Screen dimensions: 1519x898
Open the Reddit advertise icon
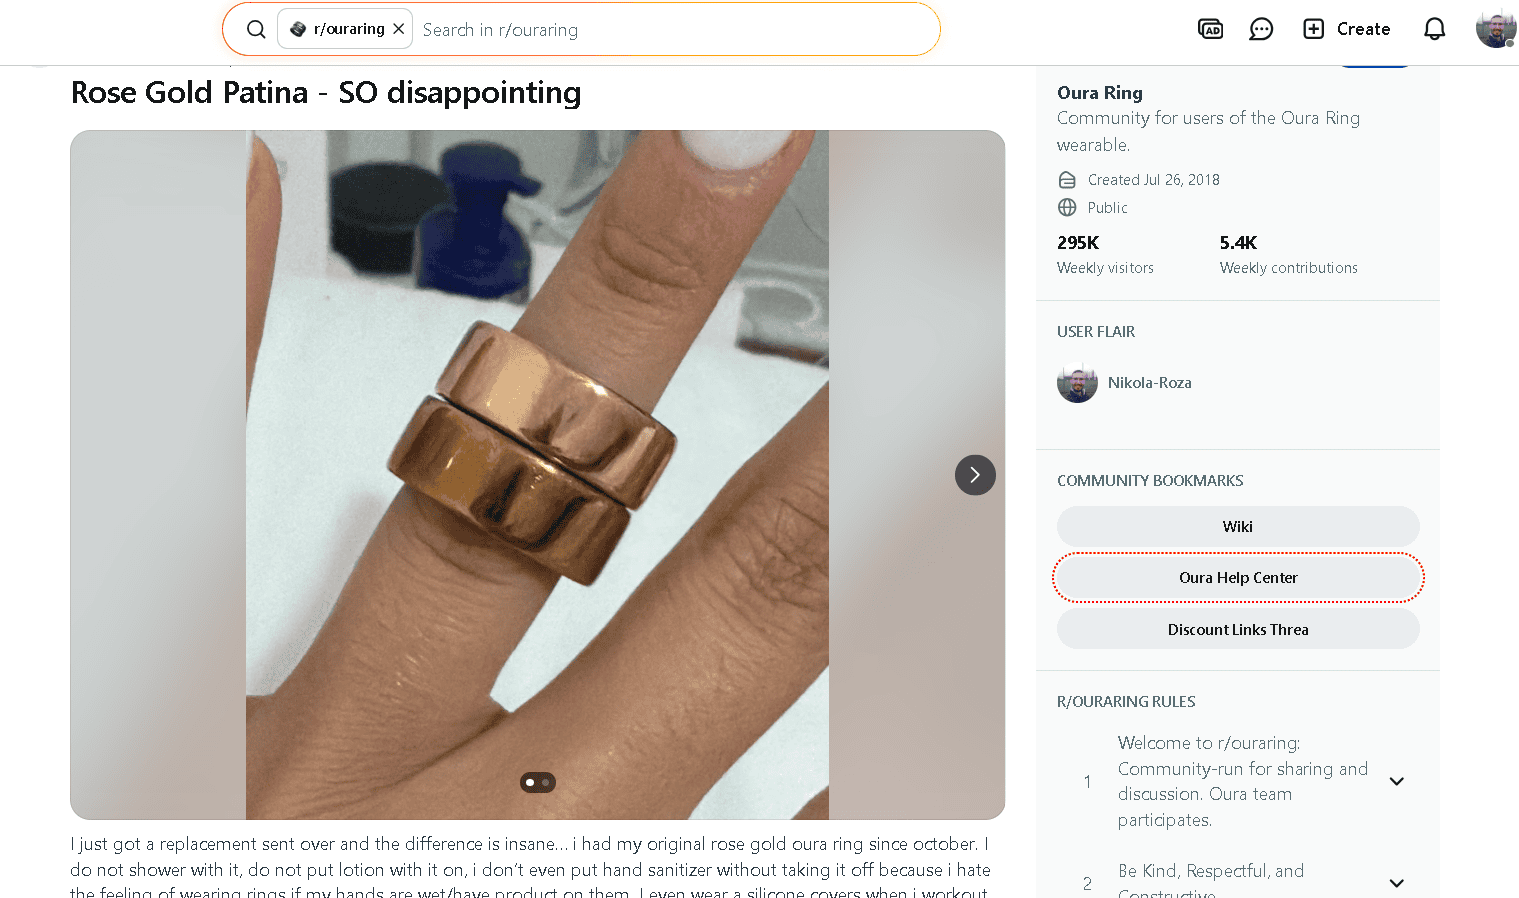pyautogui.click(x=1210, y=29)
